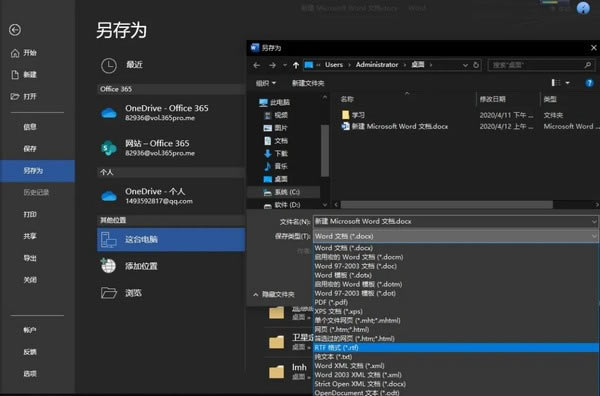Click the dialog back navigation arrow
This screenshot has height=396, width=600.
pyautogui.click(x=257, y=65)
